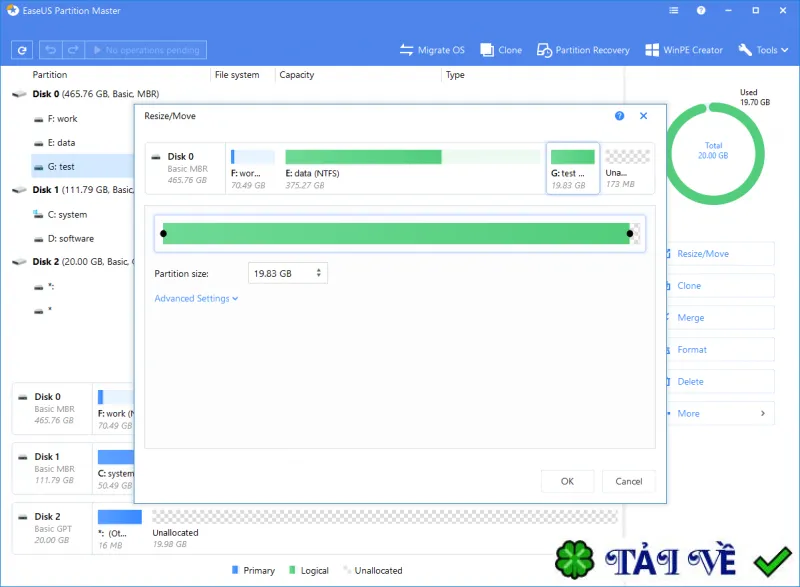The width and height of the screenshot is (800, 587).
Task: Open WinPE Creator
Action: click(x=684, y=50)
